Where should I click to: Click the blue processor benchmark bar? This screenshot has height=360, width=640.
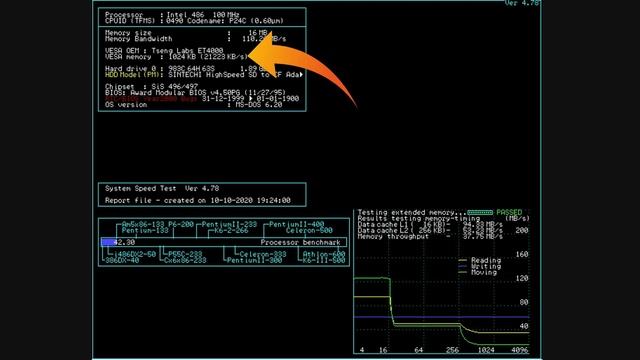[108, 242]
